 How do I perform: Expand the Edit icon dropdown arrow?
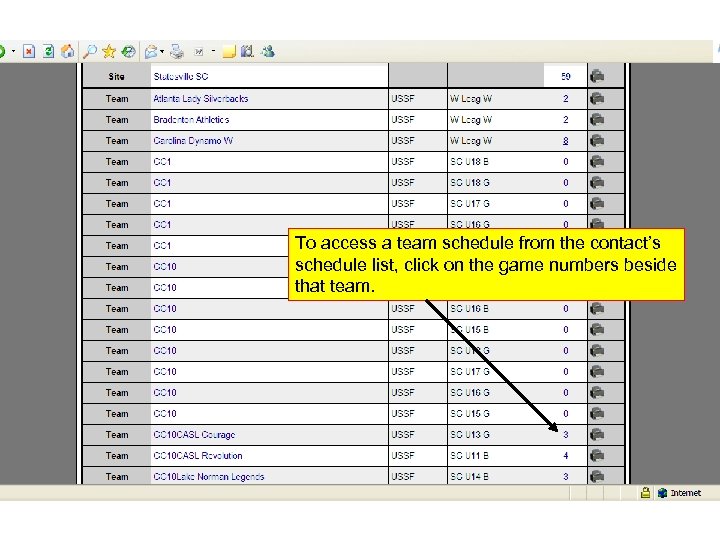tap(213, 51)
